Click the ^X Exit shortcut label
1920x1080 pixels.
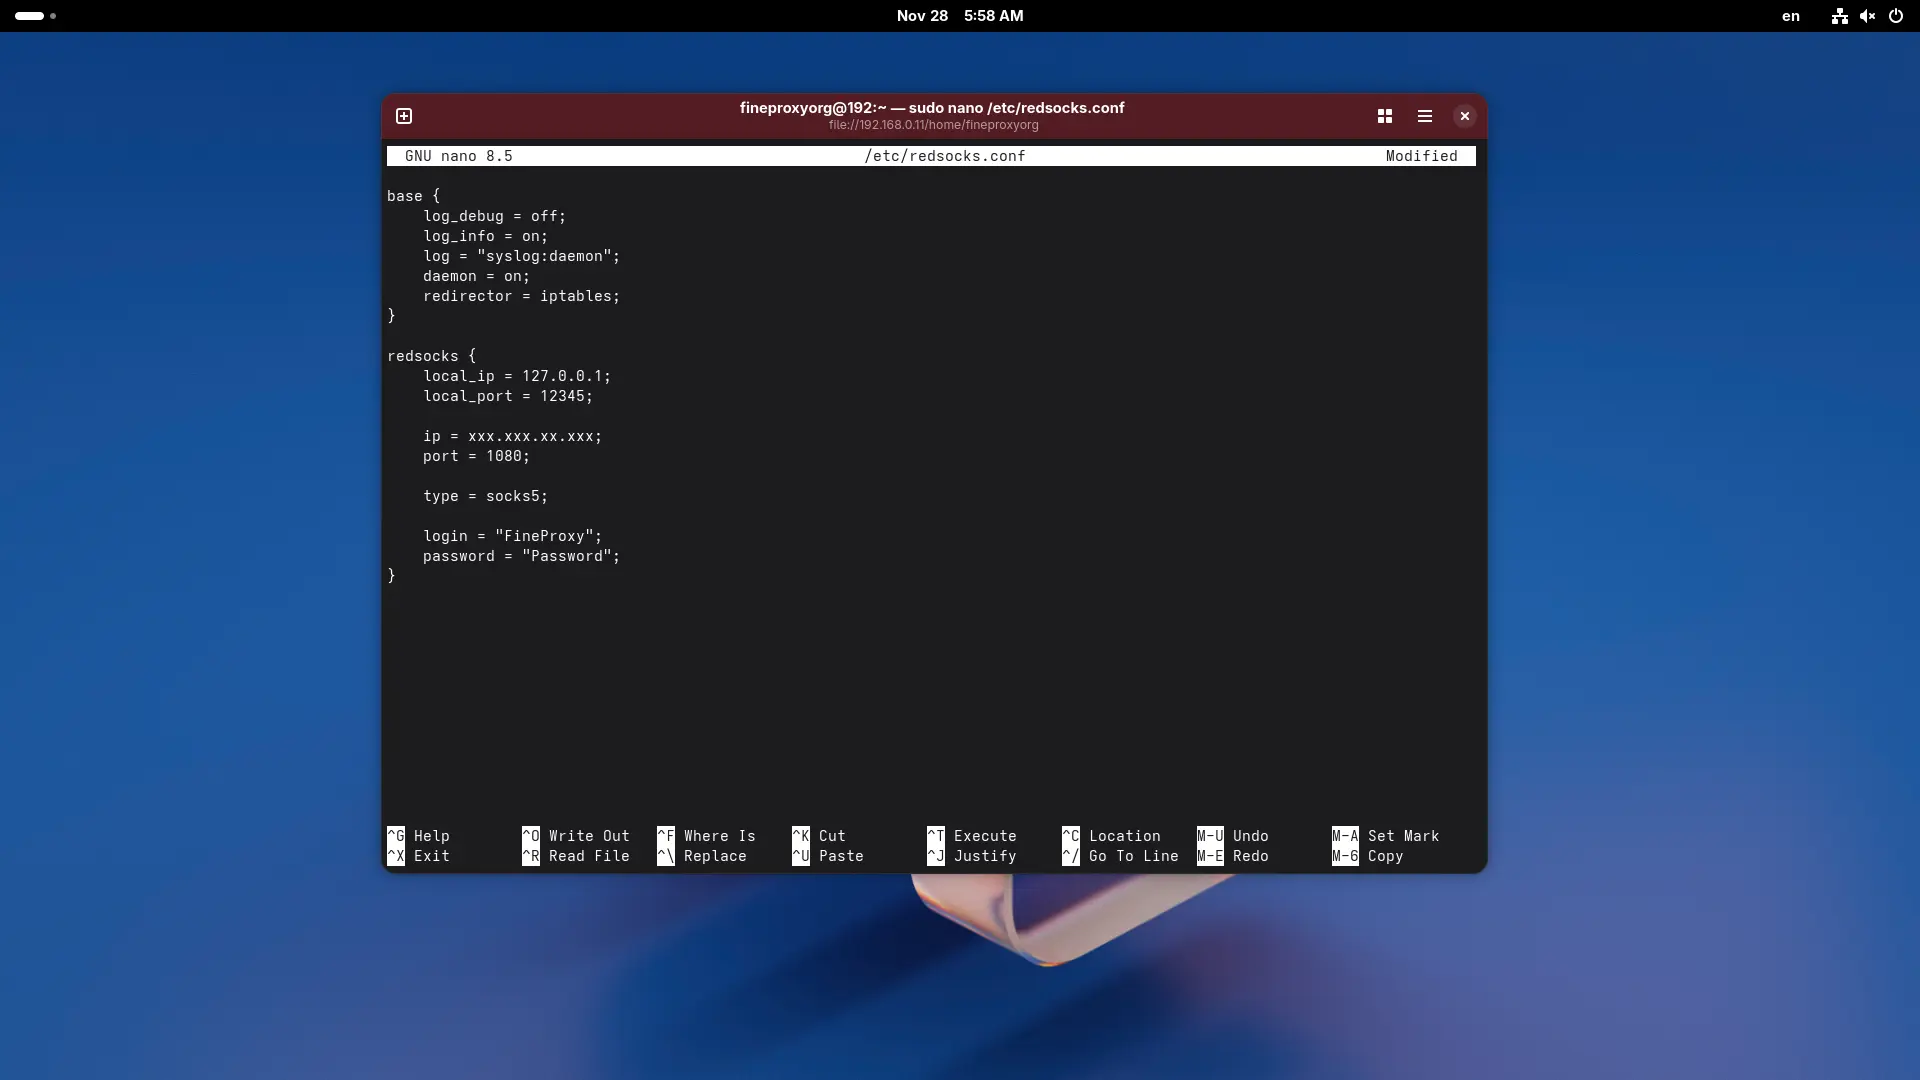coord(418,856)
